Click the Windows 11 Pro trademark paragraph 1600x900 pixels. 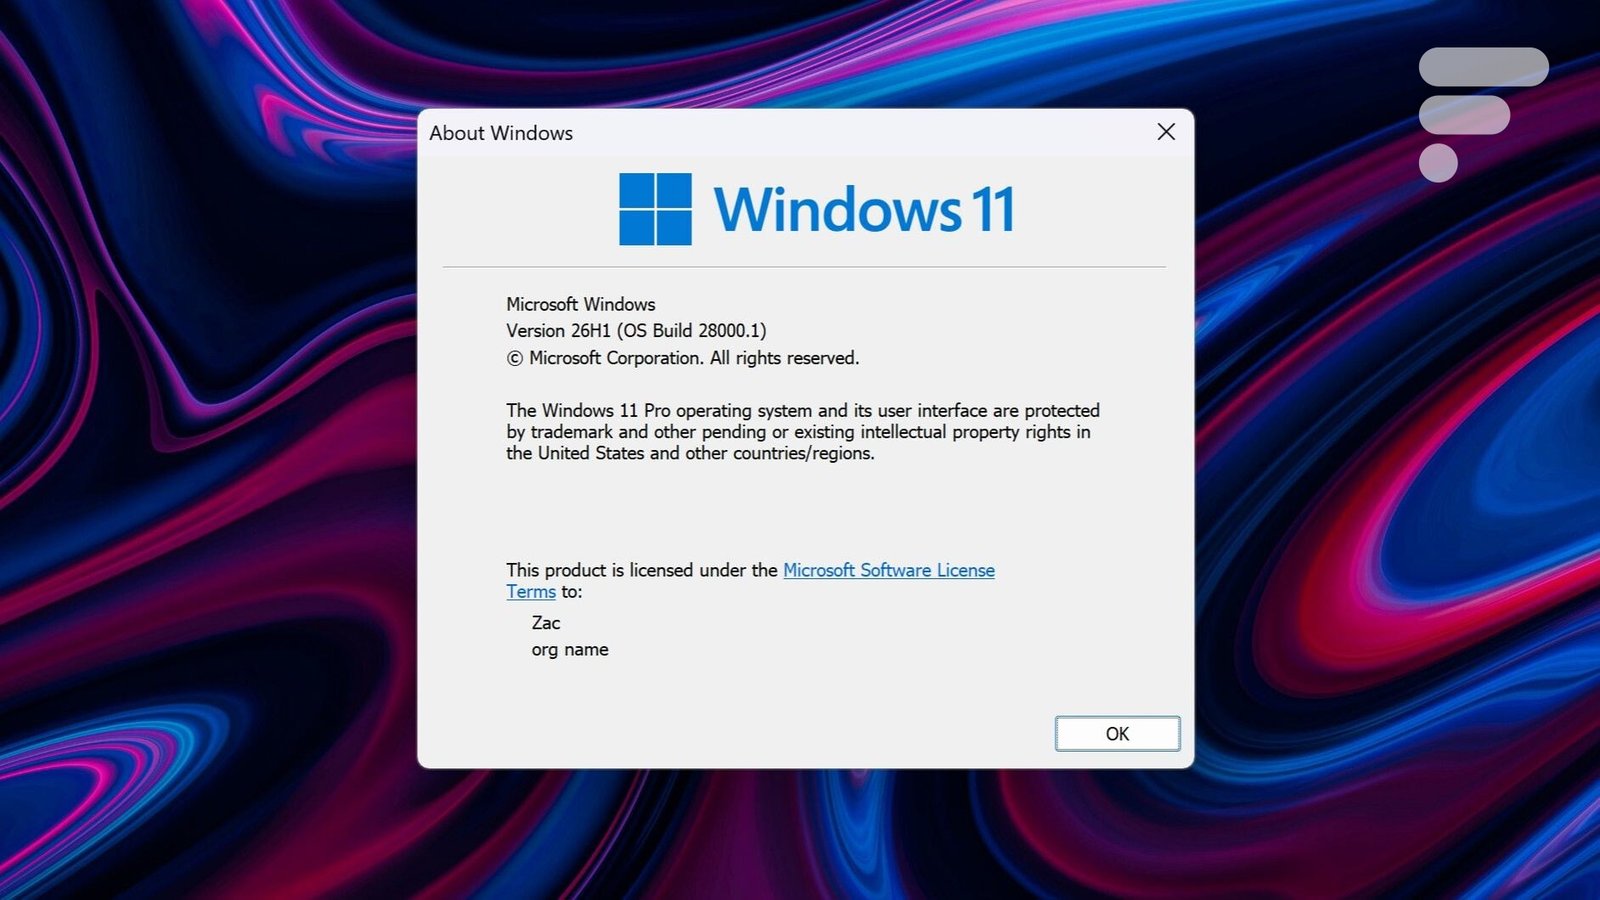tap(802, 432)
